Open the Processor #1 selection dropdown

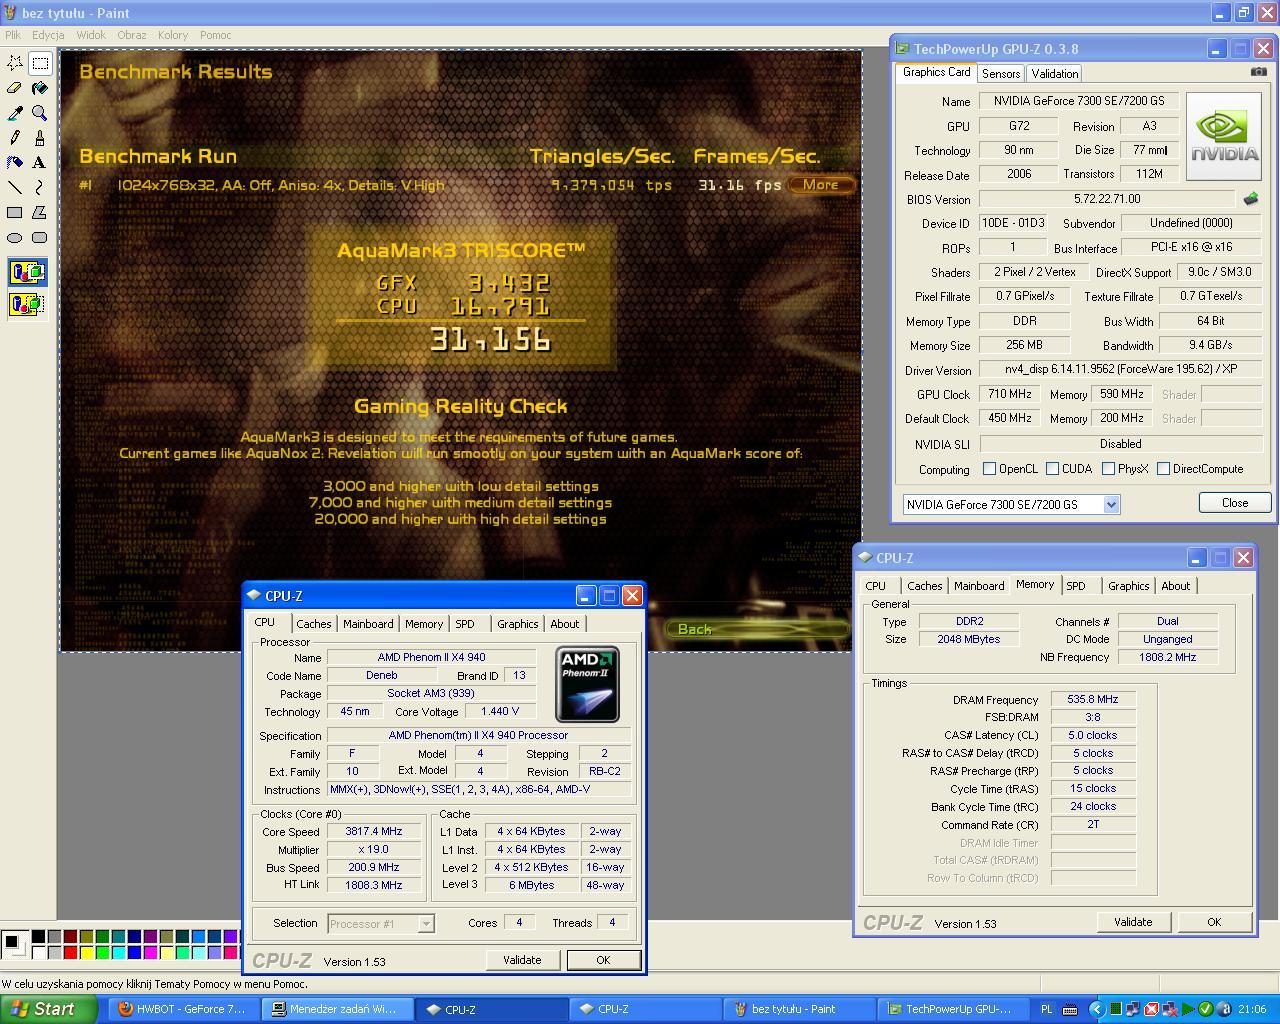[x=425, y=924]
